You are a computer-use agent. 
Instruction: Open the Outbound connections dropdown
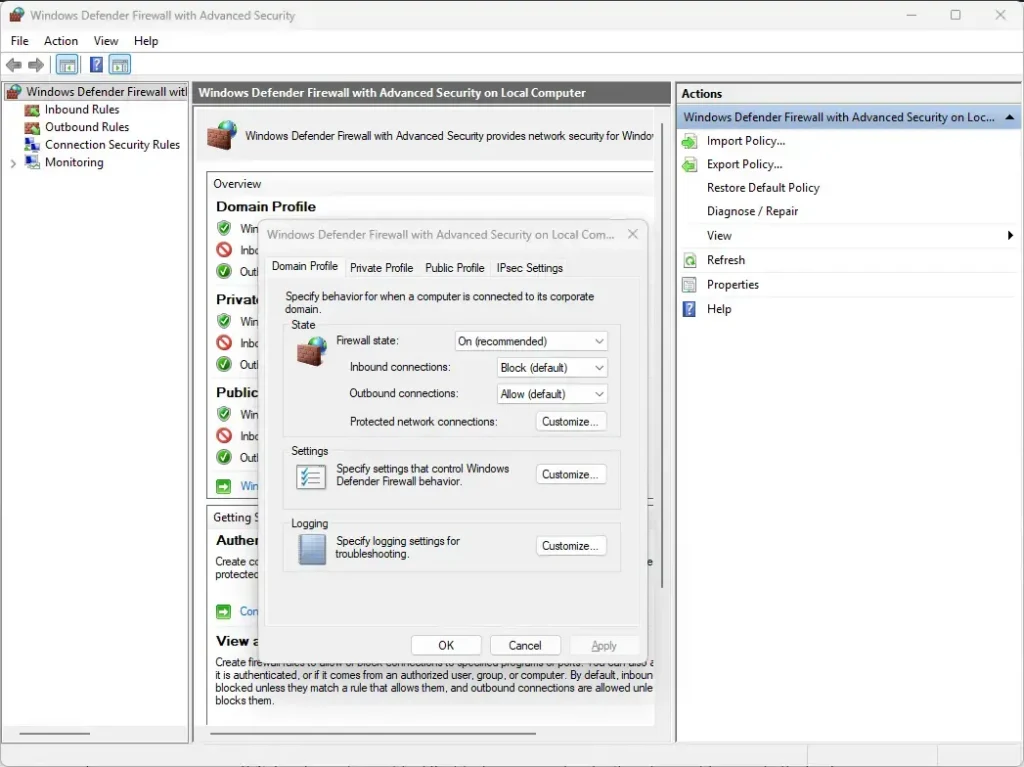click(x=552, y=394)
